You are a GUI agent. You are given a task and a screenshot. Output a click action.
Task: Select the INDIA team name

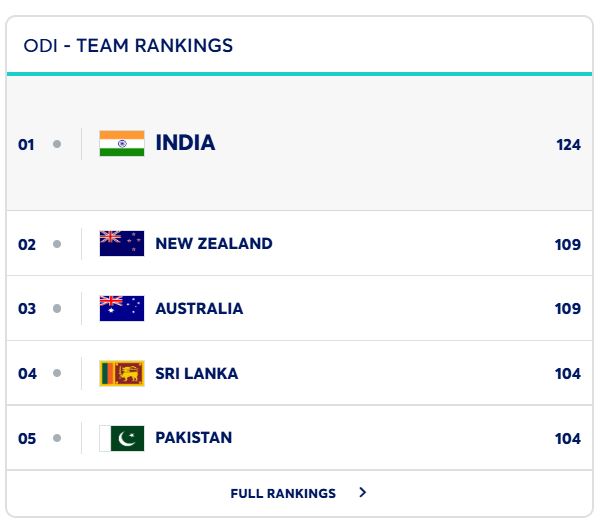[x=185, y=143]
